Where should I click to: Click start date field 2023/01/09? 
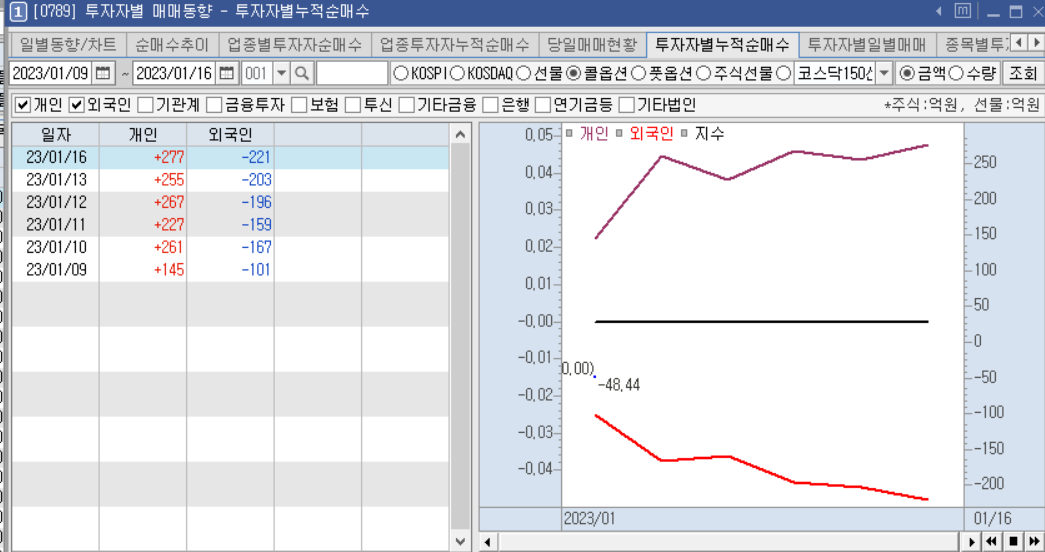tap(51, 73)
